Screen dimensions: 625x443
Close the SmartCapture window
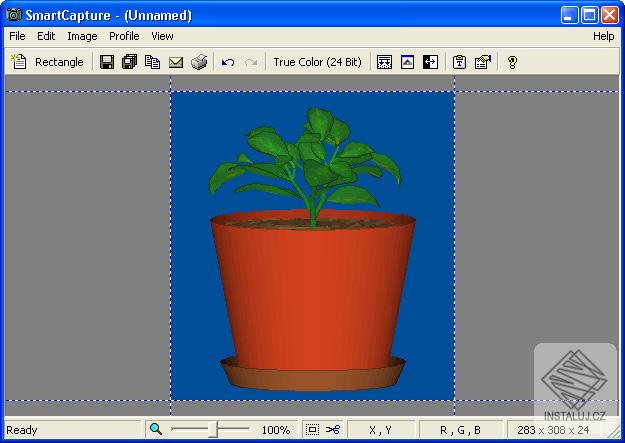click(x=610, y=15)
